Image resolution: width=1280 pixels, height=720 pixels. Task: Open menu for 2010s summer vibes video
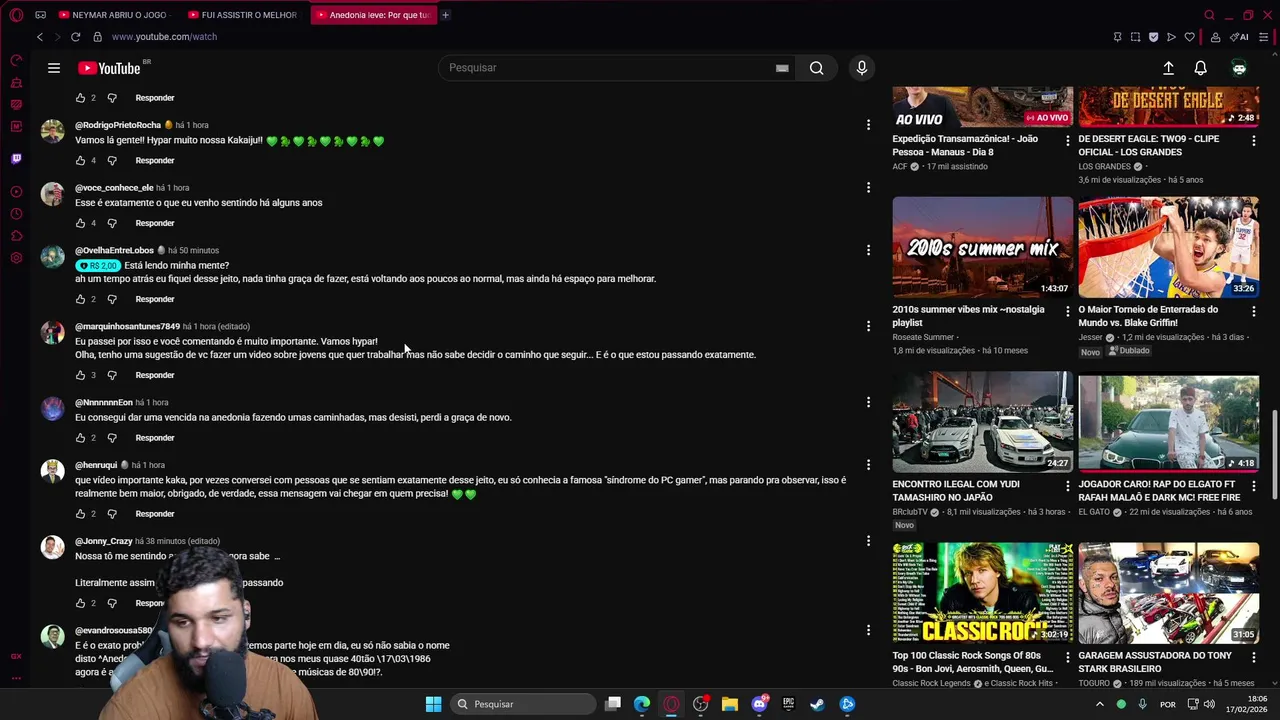[x=1067, y=312]
